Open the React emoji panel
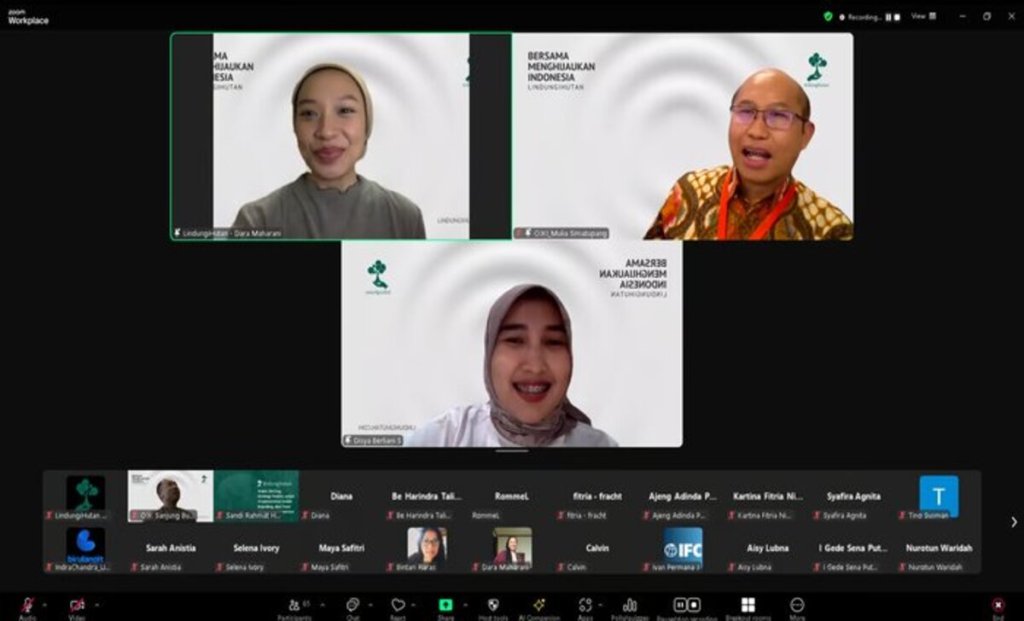Viewport: 1024px width, 621px height. [x=398, y=605]
